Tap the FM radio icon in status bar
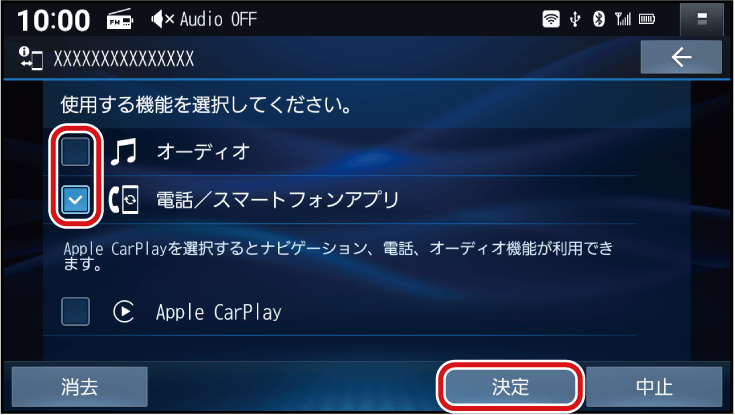 coord(120,20)
